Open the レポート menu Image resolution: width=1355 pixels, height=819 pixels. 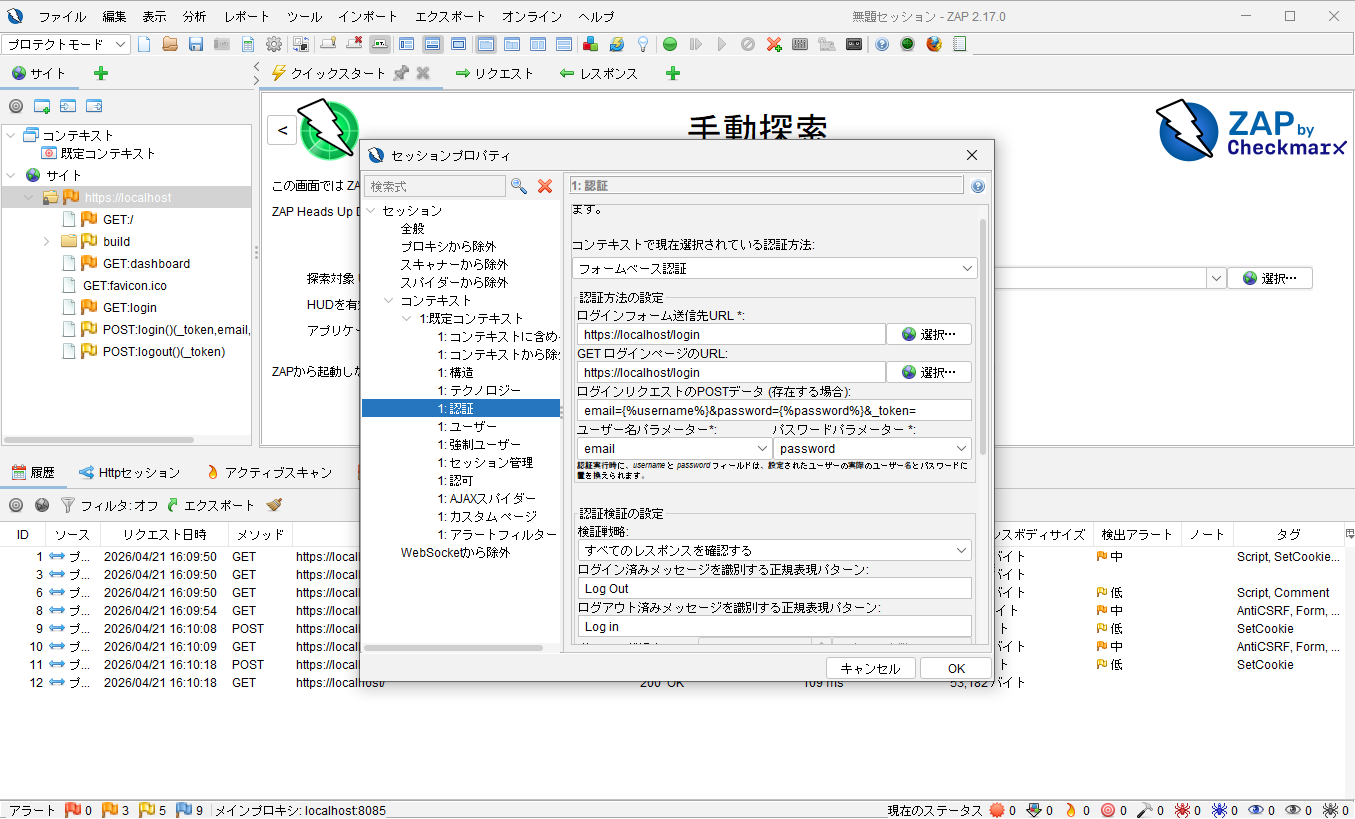(x=247, y=17)
